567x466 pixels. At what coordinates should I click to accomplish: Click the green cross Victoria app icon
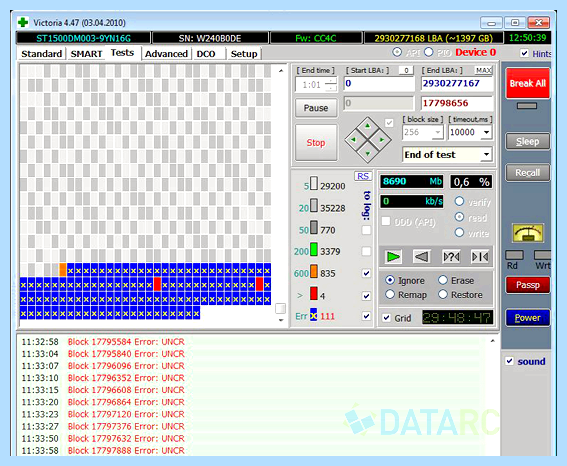[x=23, y=22]
